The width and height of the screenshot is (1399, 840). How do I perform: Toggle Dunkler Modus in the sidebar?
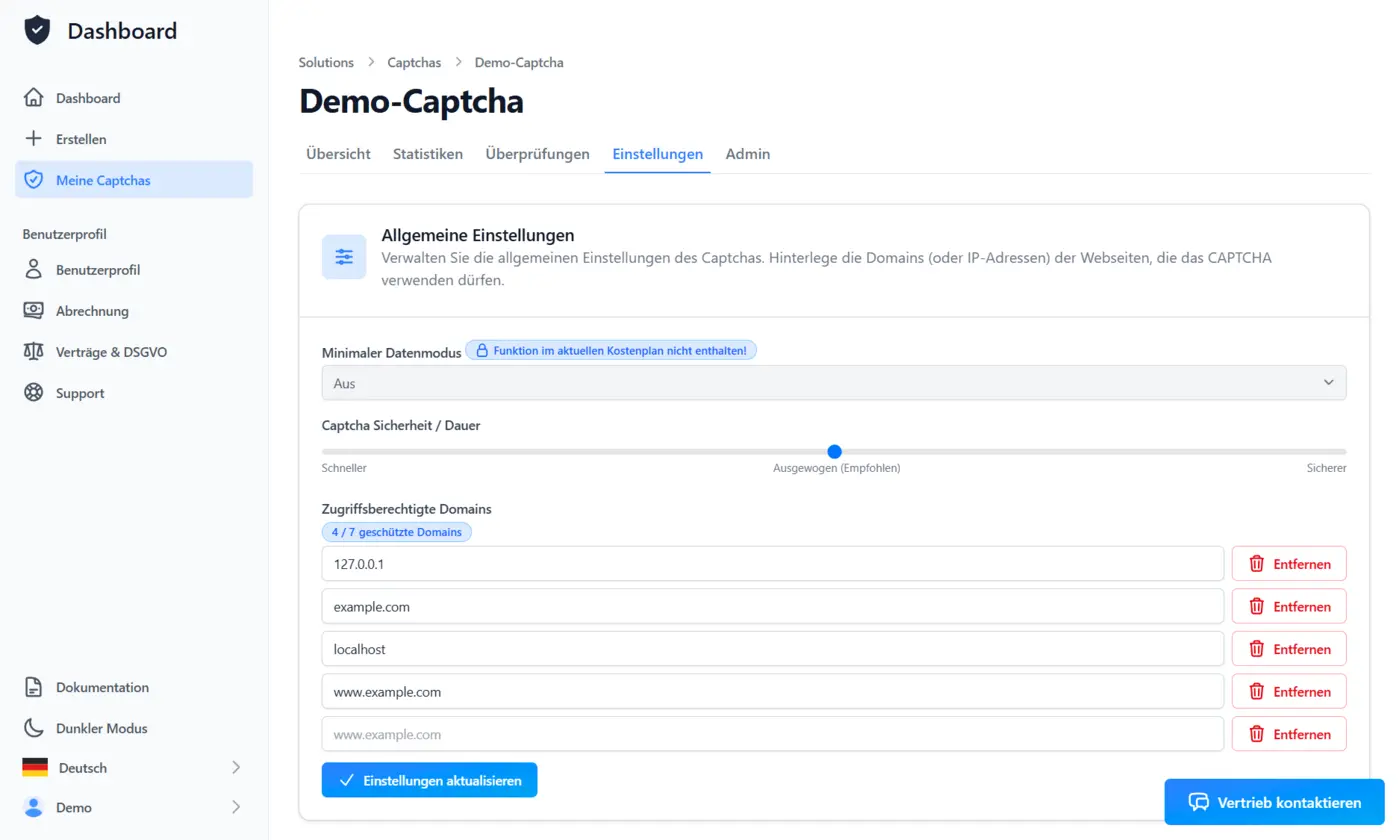point(134,728)
